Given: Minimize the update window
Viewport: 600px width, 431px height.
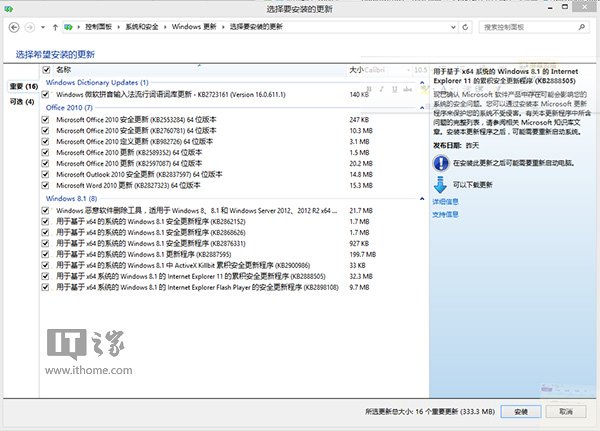Looking at the screenshot, I should (550, 8).
